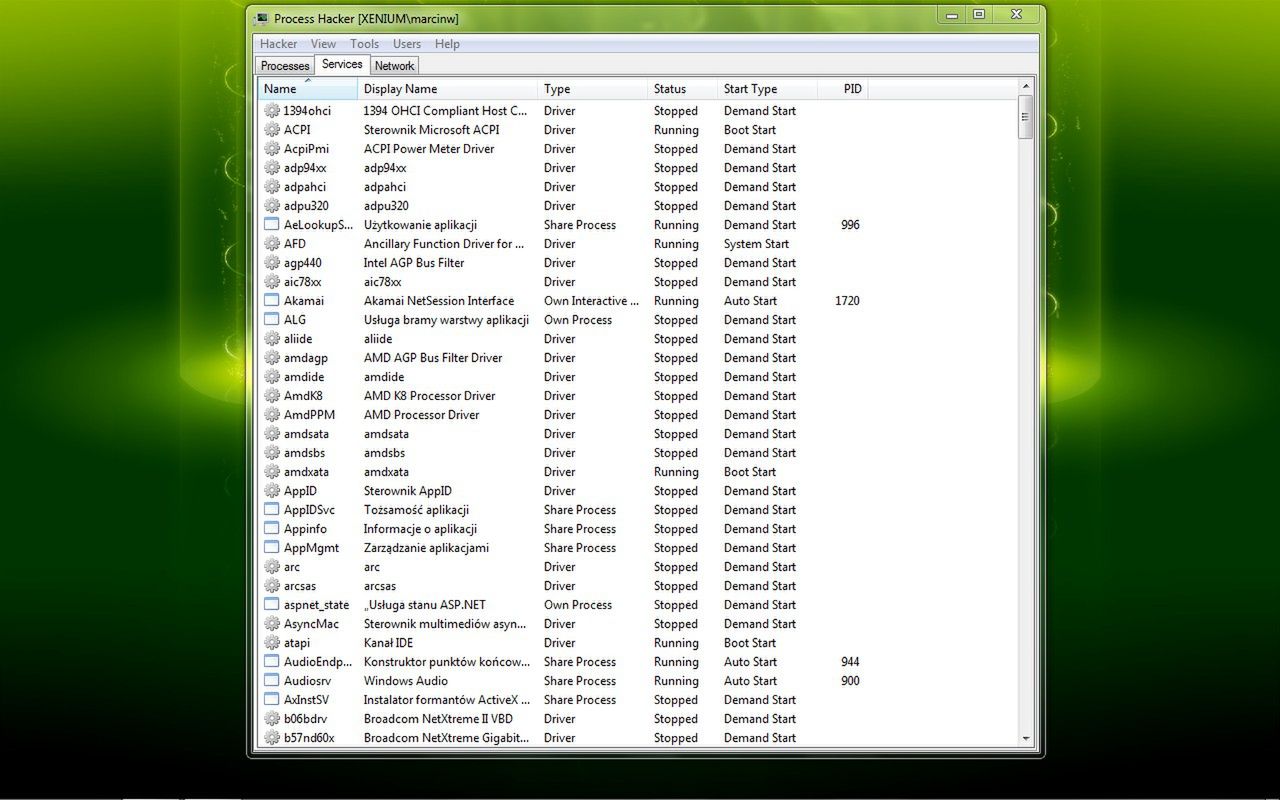Viewport: 1280px width, 800px height.
Task: Open the Users menu
Action: 407,44
